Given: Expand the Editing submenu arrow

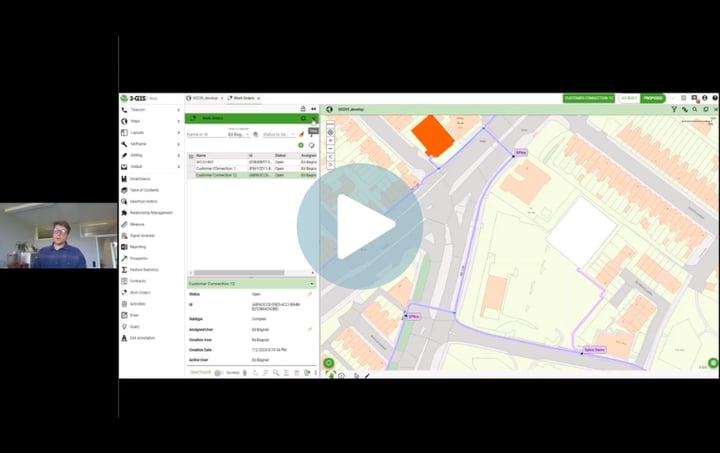Looking at the screenshot, I should 179,155.
